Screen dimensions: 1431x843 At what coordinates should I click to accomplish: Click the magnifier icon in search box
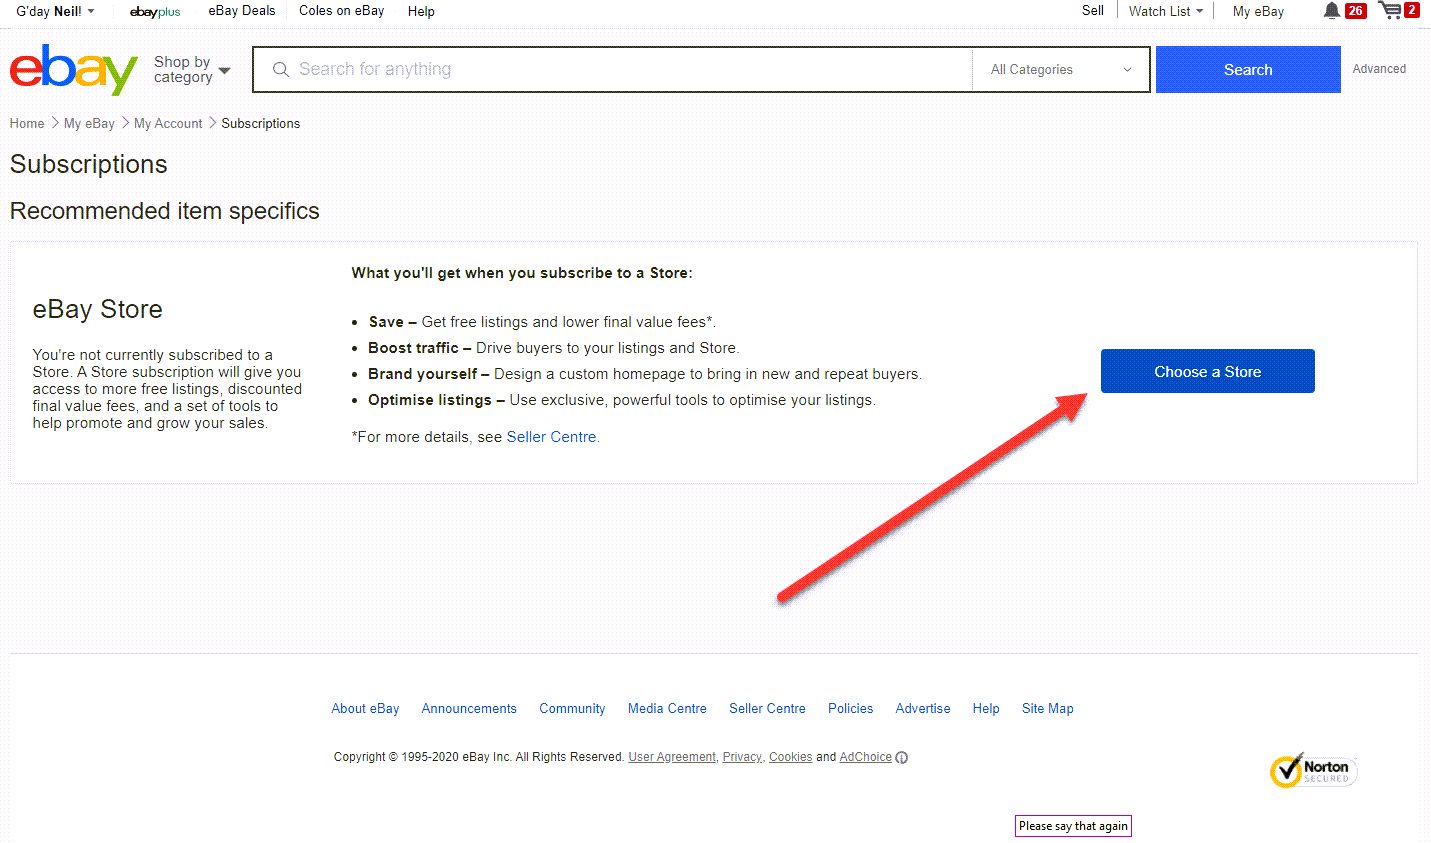coord(281,69)
